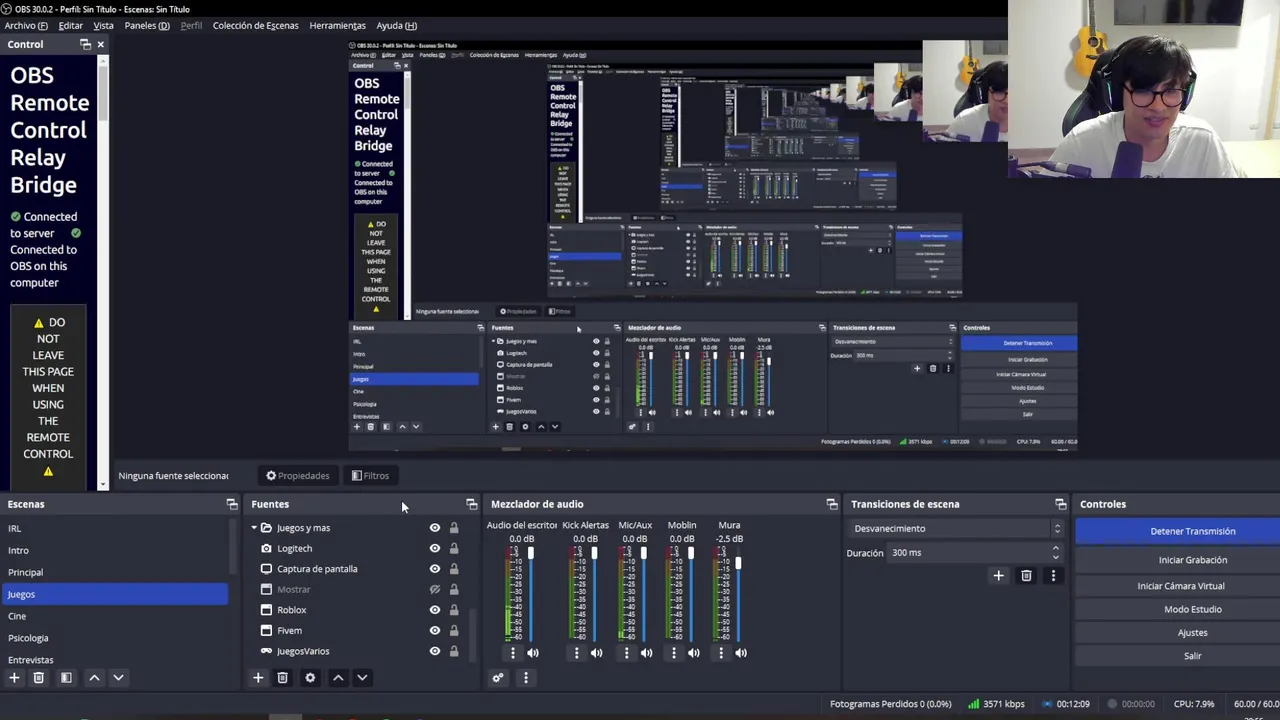Open the audio mixer menu dots beside the gears
The image size is (1280, 720).
coord(525,678)
